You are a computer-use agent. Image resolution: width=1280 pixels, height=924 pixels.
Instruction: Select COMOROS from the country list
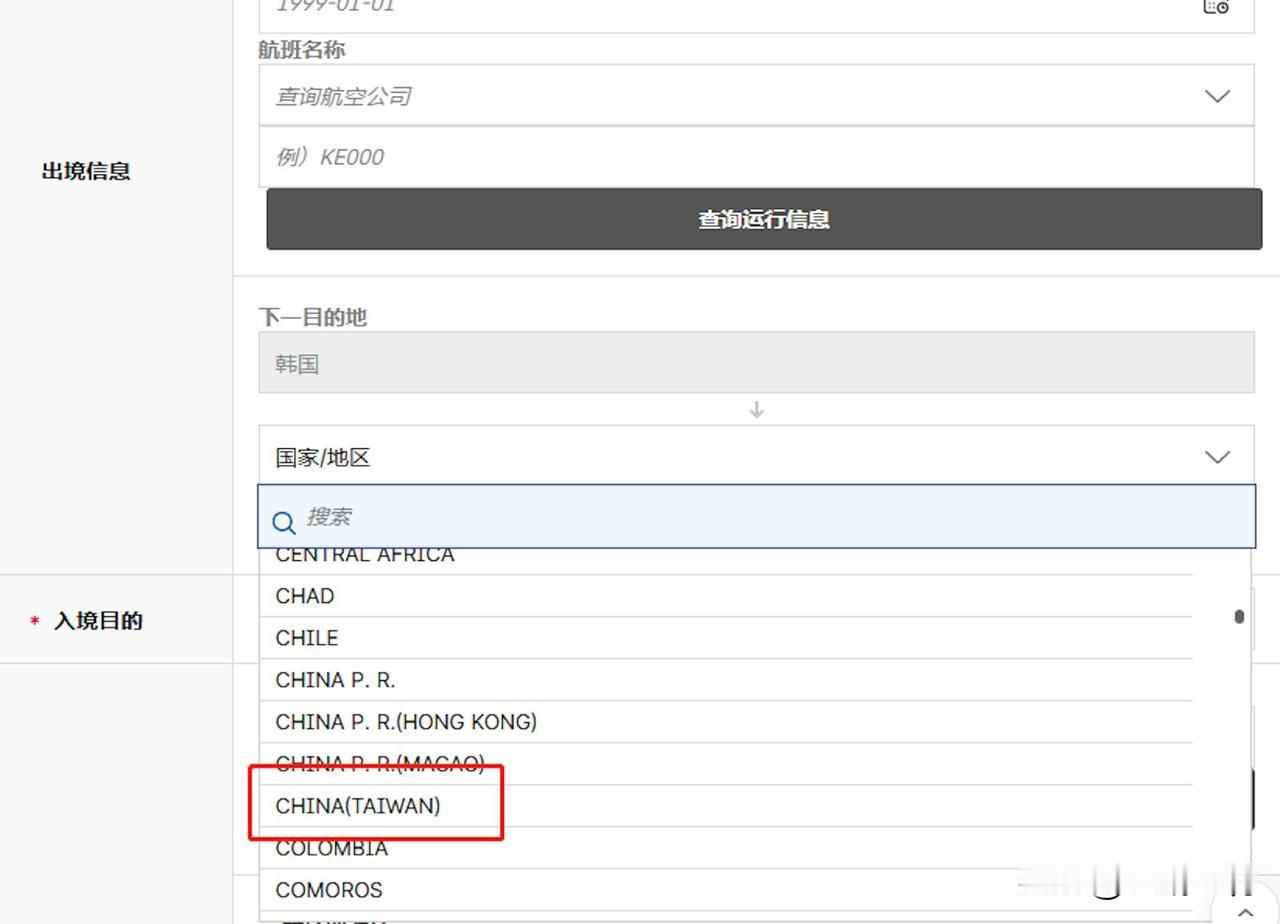(400, 889)
